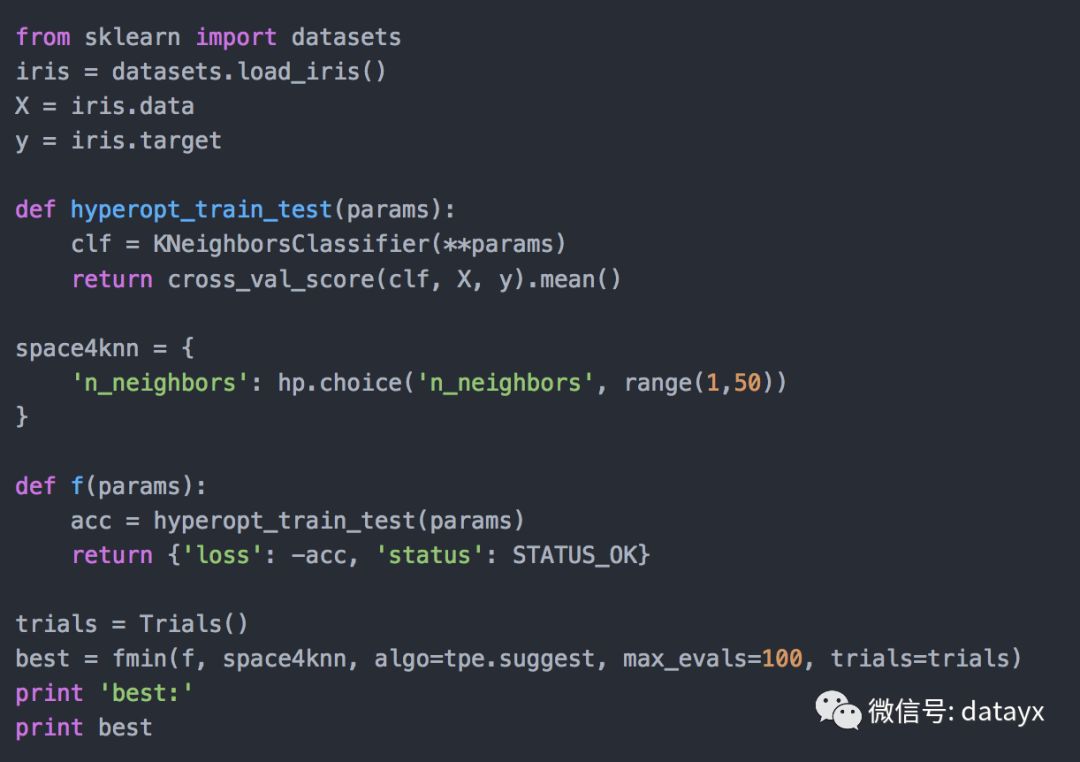Click the STATUS_OK constant

(574, 555)
